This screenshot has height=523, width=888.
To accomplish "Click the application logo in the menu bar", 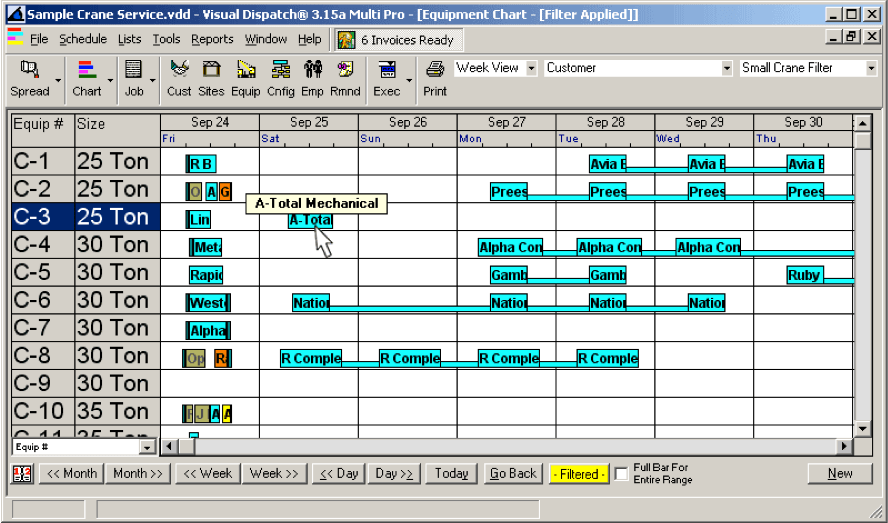I will 15,37.
